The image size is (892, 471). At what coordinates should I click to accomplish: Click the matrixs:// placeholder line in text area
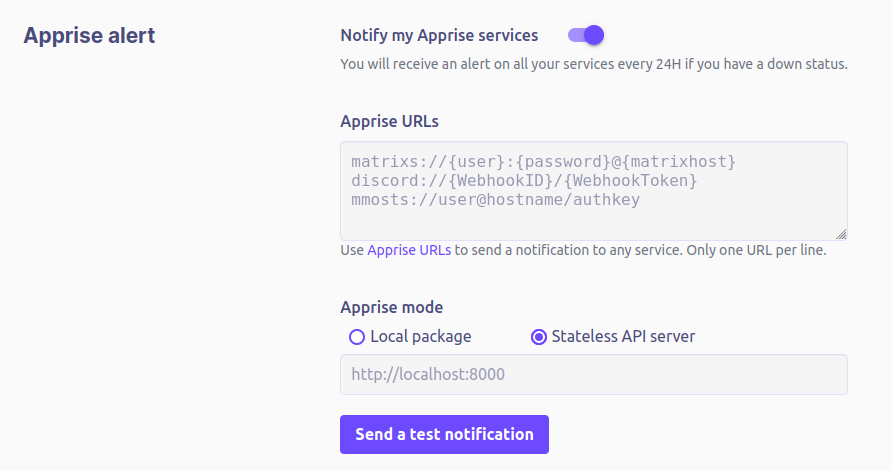click(x=543, y=162)
